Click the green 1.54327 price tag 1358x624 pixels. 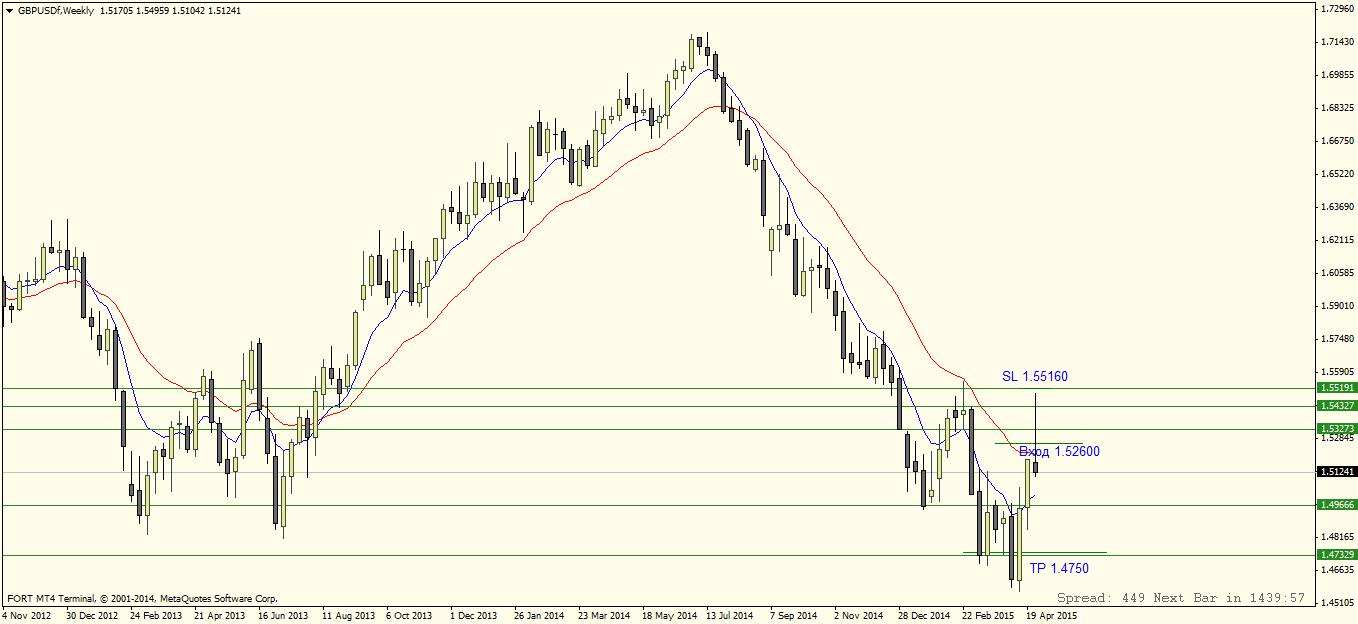[x=1337, y=406]
